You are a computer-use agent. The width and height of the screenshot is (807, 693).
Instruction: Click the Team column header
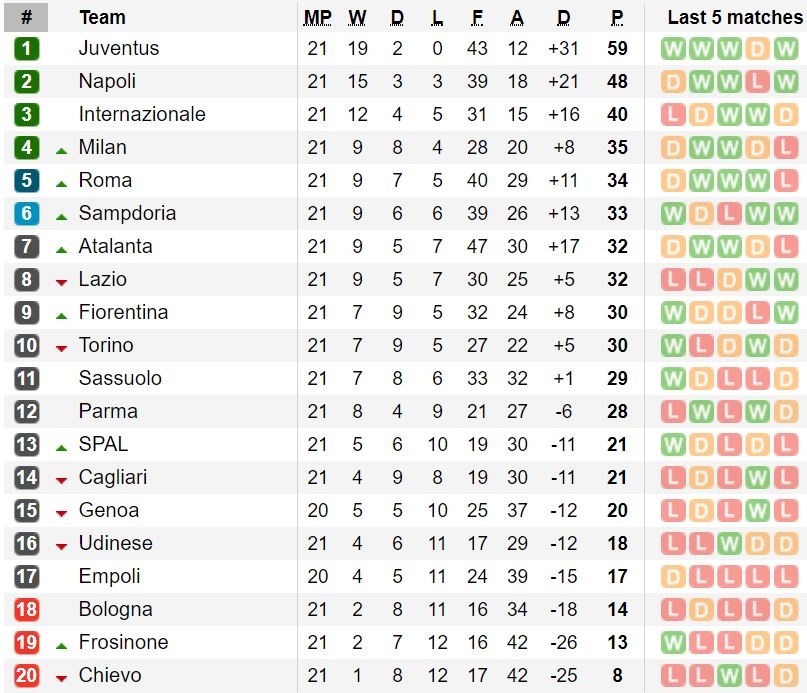(102, 17)
